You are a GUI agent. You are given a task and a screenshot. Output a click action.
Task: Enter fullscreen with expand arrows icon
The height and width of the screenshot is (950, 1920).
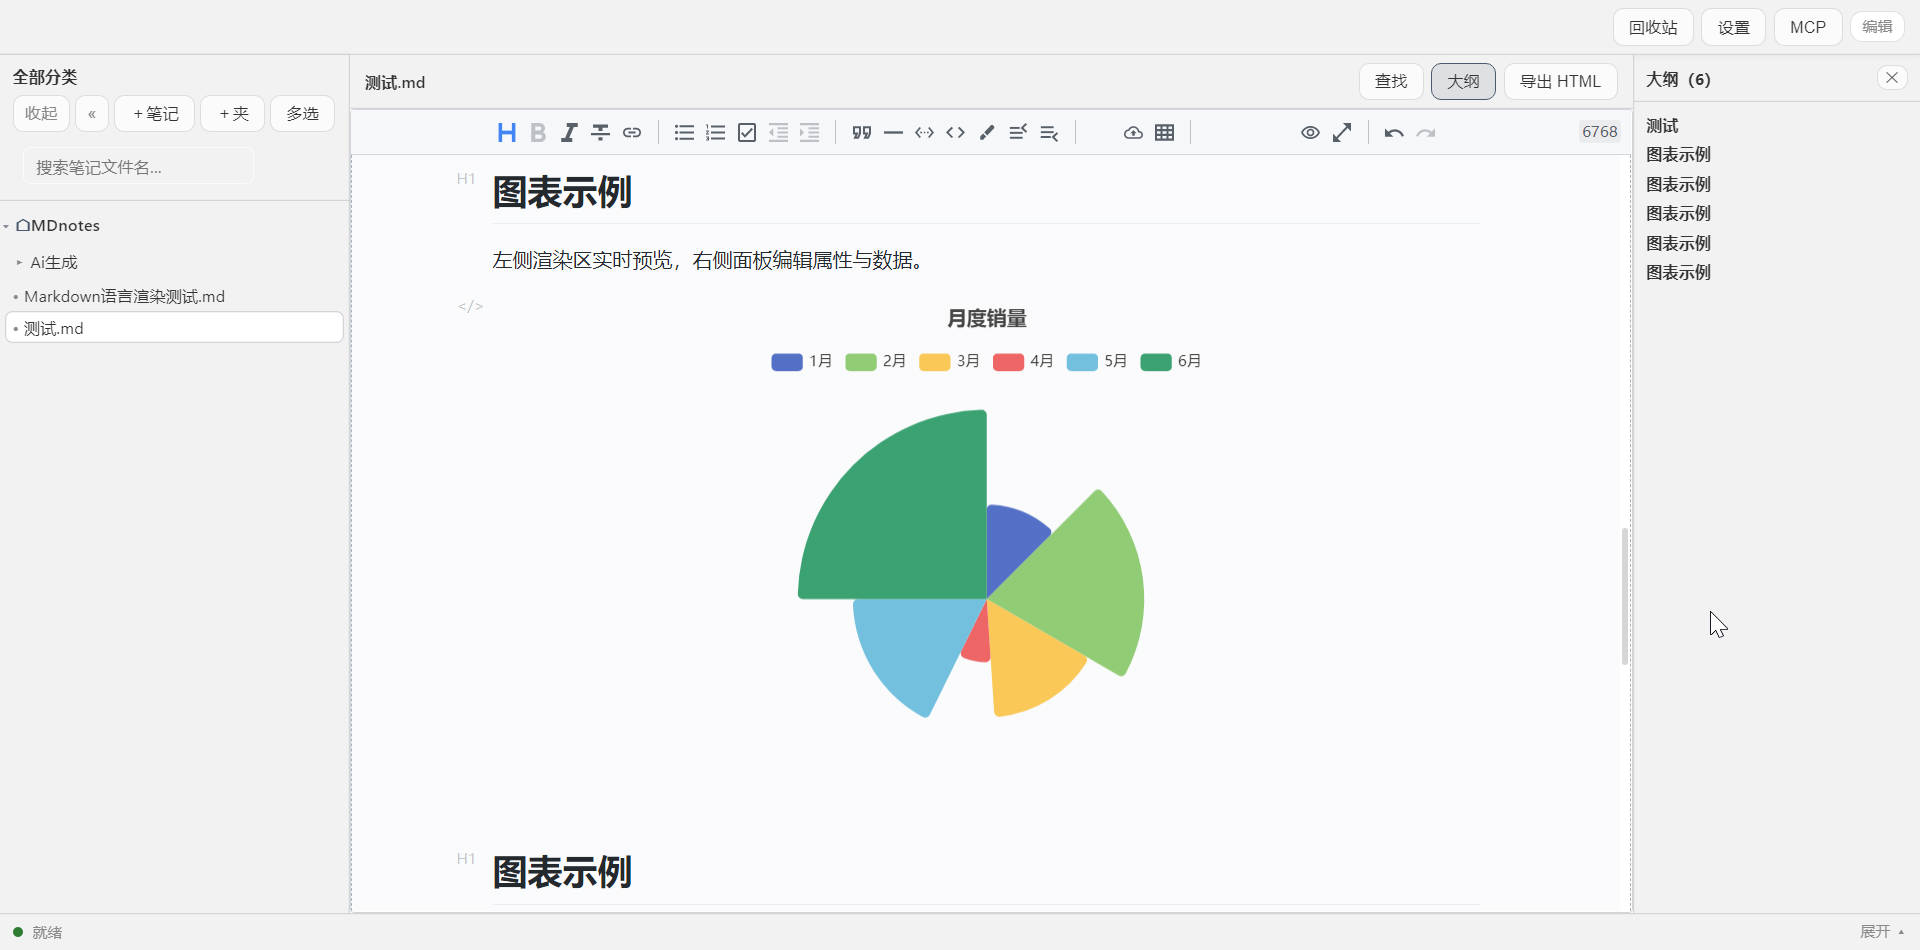pos(1342,132)
